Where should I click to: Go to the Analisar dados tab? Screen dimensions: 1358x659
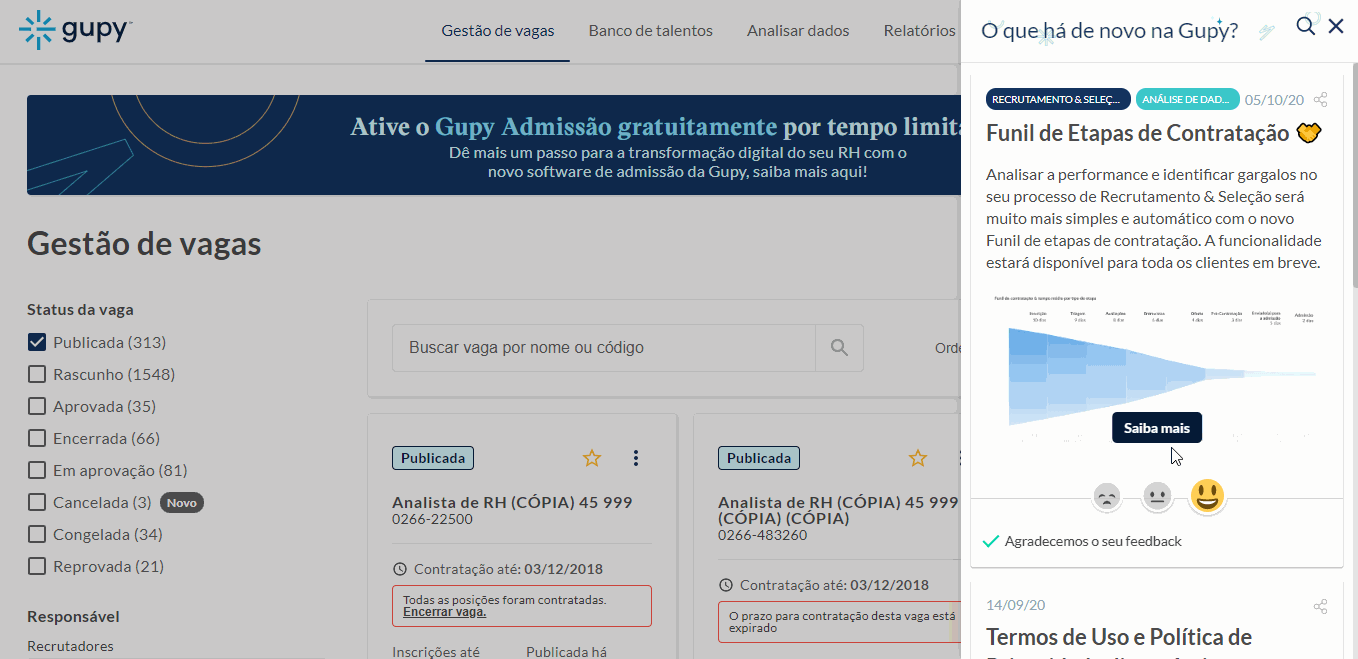797,31
